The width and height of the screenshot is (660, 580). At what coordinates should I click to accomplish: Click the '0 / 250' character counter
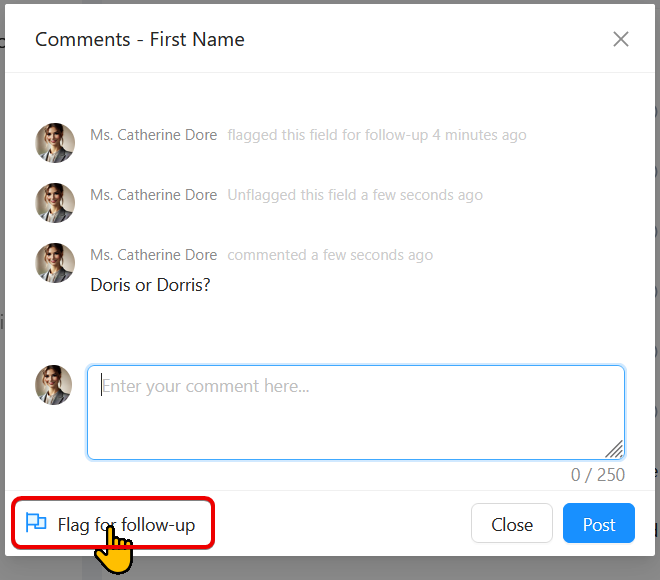coord(597,475)
